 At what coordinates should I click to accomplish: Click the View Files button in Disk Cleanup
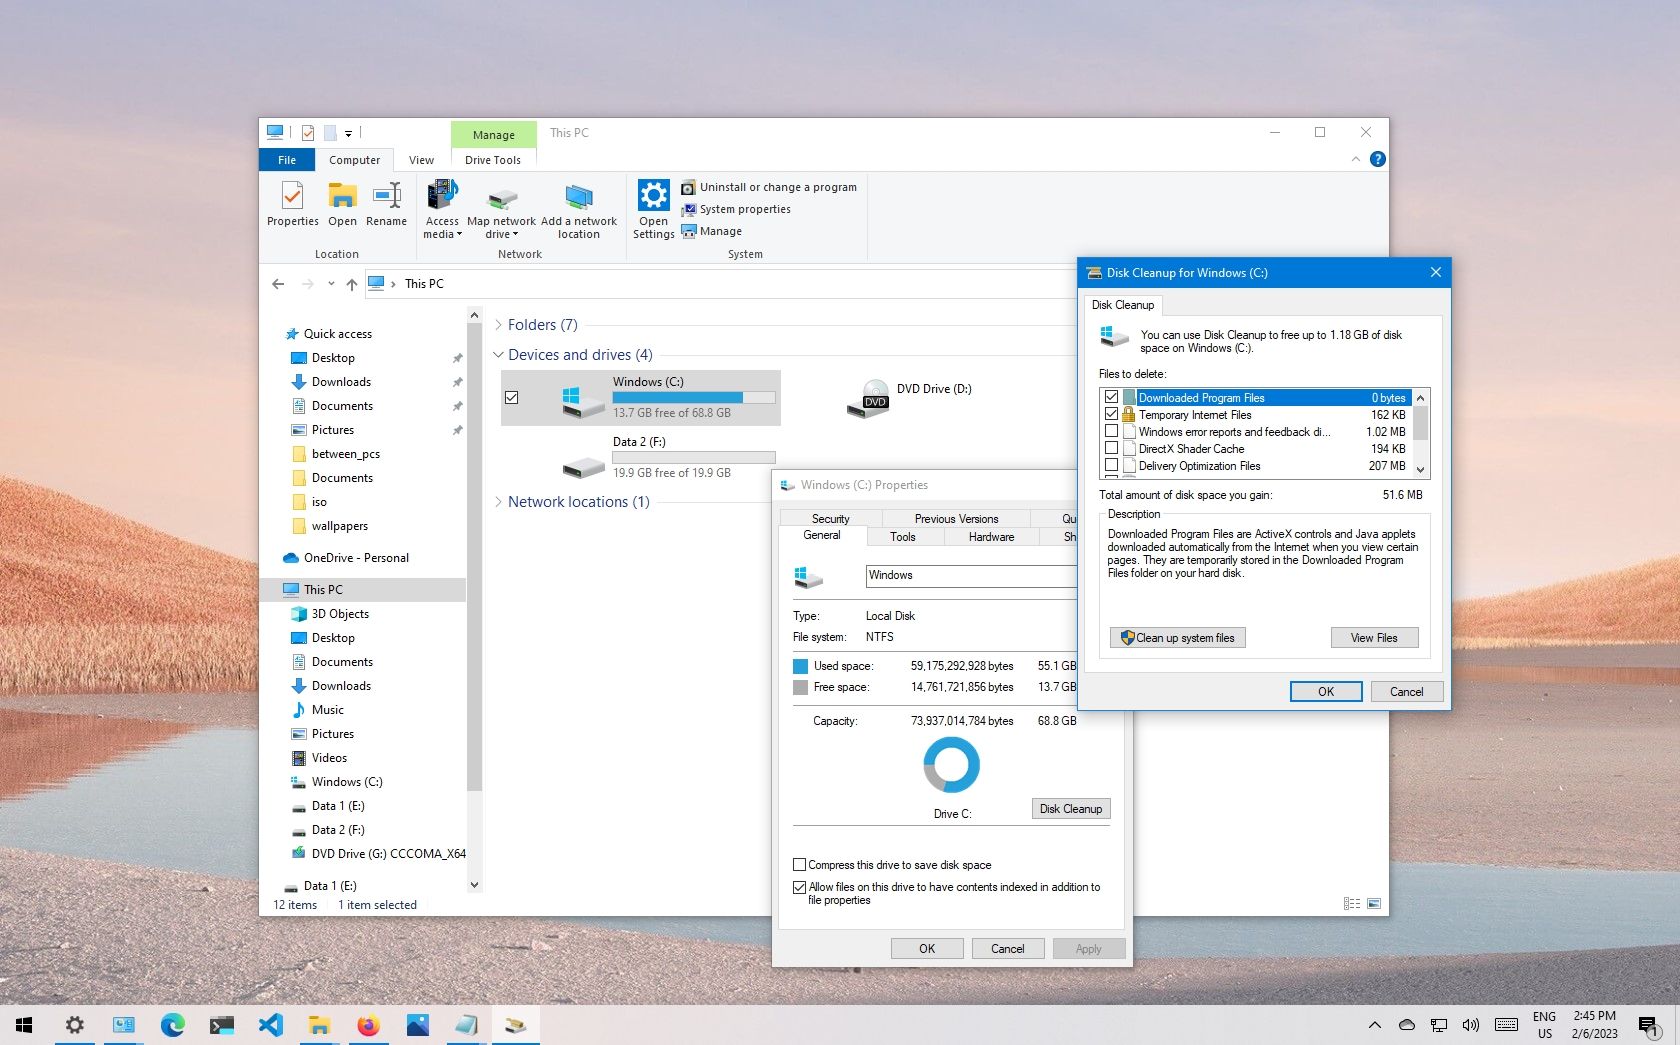pos(1374,637)
